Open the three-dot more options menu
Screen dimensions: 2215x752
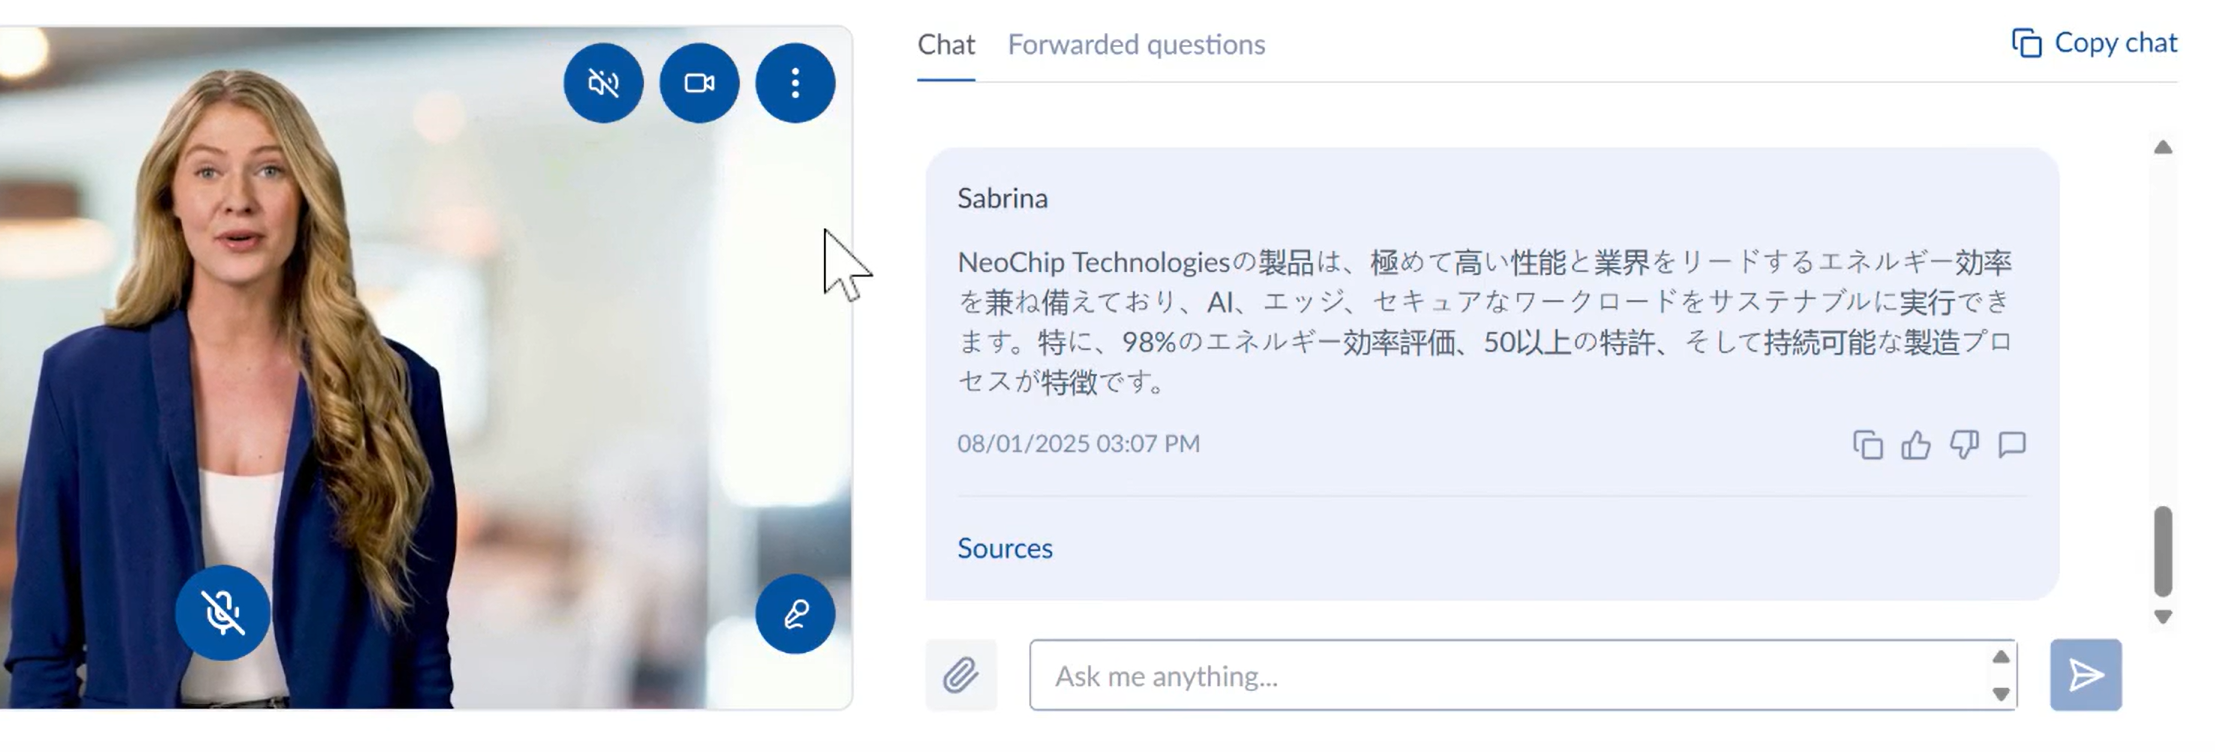pos(795,83)
